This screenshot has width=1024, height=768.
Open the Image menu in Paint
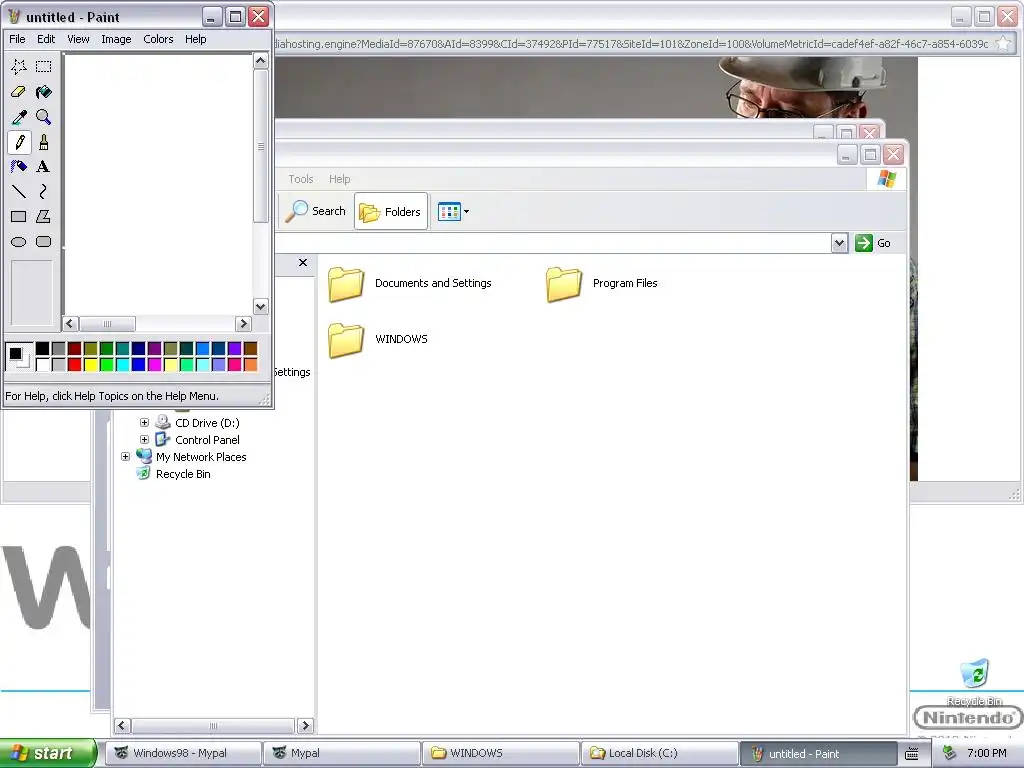click(x=116, y=39)
